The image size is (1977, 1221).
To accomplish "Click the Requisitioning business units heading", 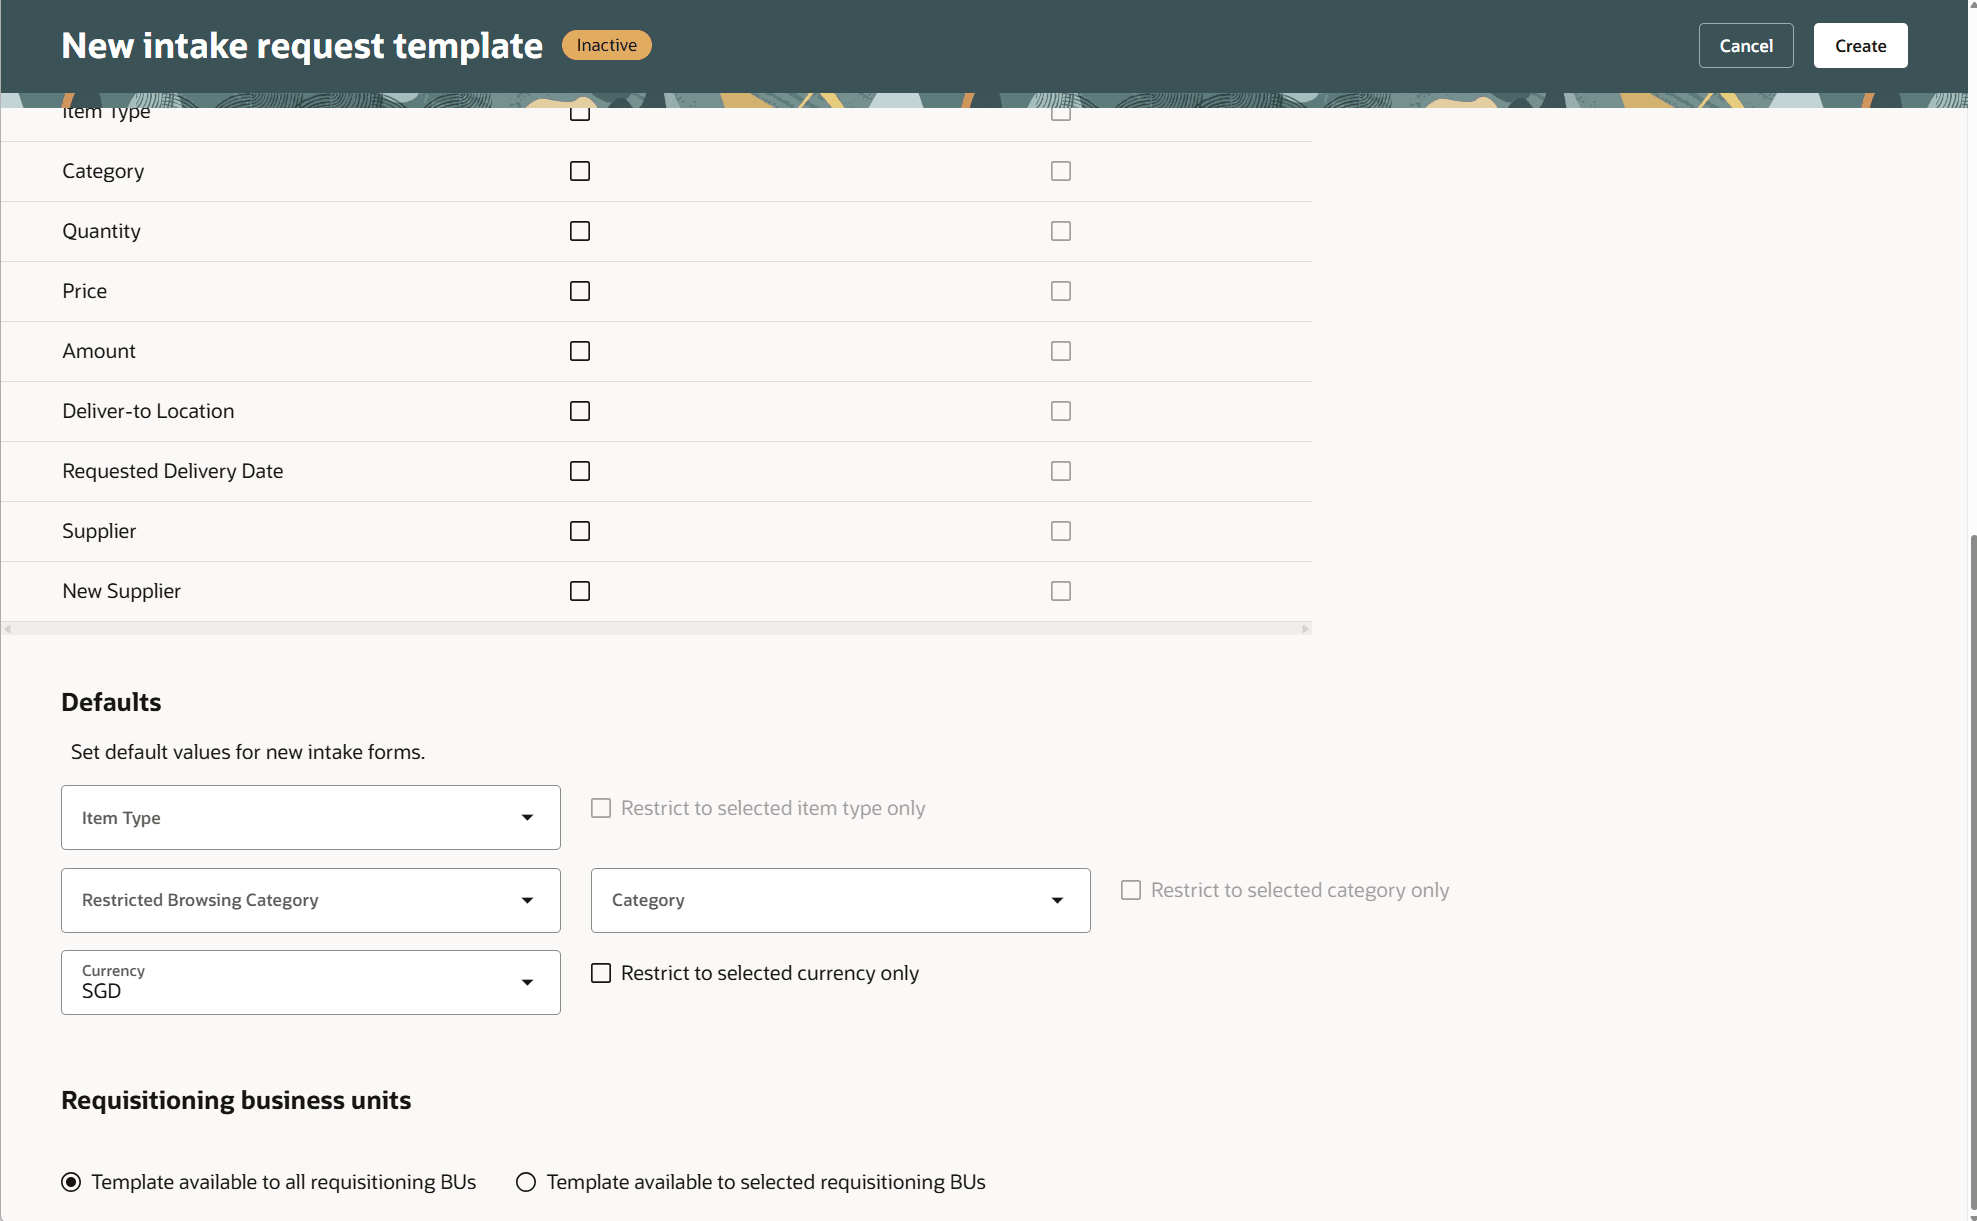I will 236,1100.
